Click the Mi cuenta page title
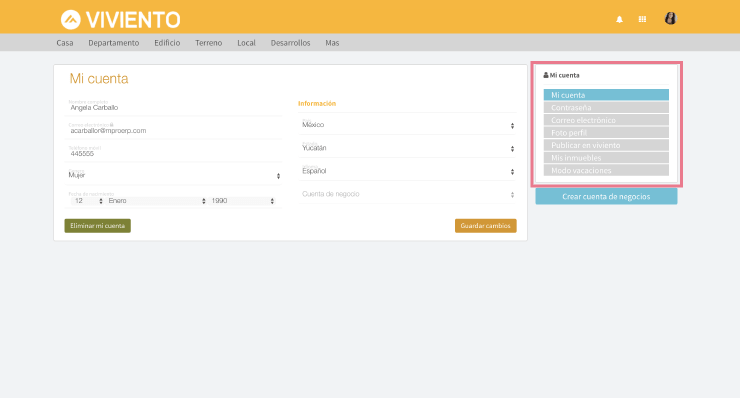The image size is (740, 398). tap(99, 78)
